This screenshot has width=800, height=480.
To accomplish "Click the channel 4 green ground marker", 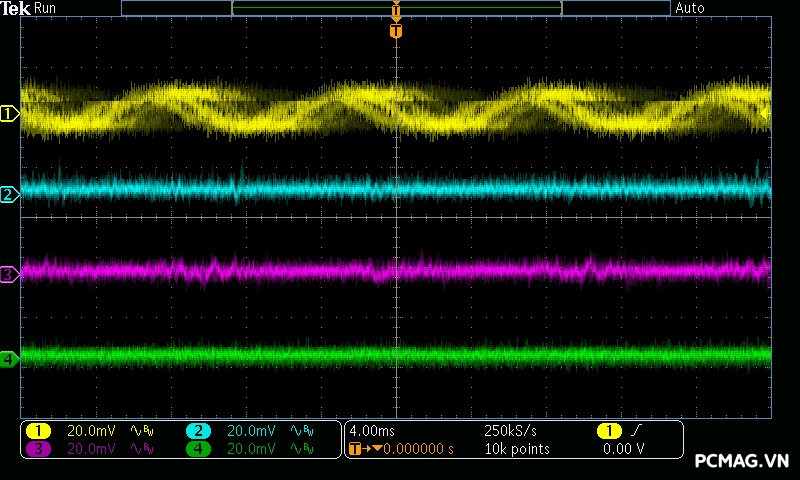I will point(9,358).
